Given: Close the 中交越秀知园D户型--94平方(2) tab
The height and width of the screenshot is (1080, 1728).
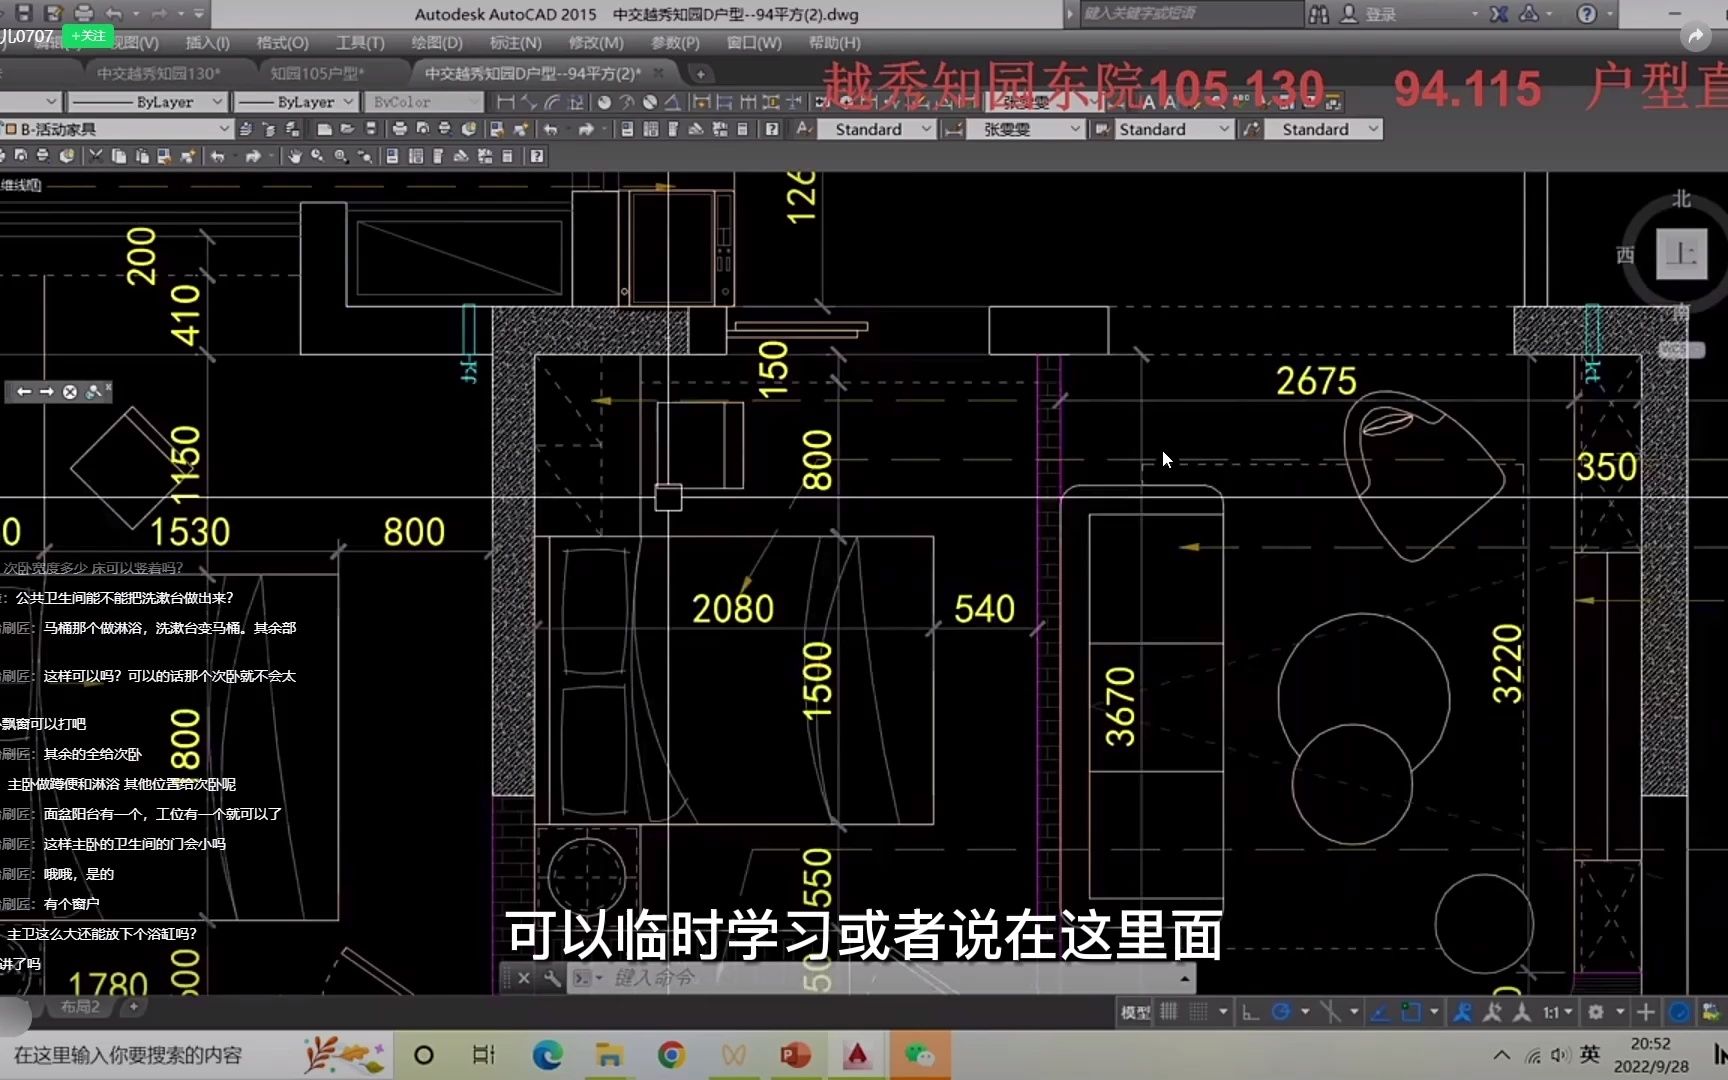Looking at the screenshot, I should coord(658,72).
